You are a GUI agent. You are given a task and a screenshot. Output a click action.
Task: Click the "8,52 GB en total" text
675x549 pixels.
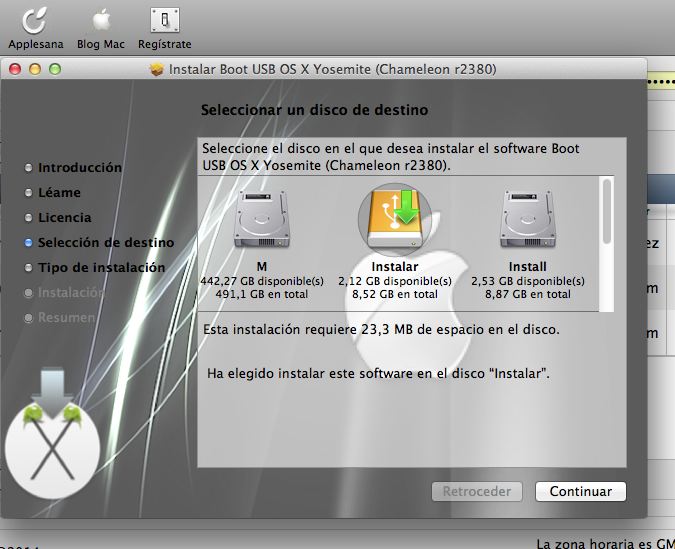395,294
